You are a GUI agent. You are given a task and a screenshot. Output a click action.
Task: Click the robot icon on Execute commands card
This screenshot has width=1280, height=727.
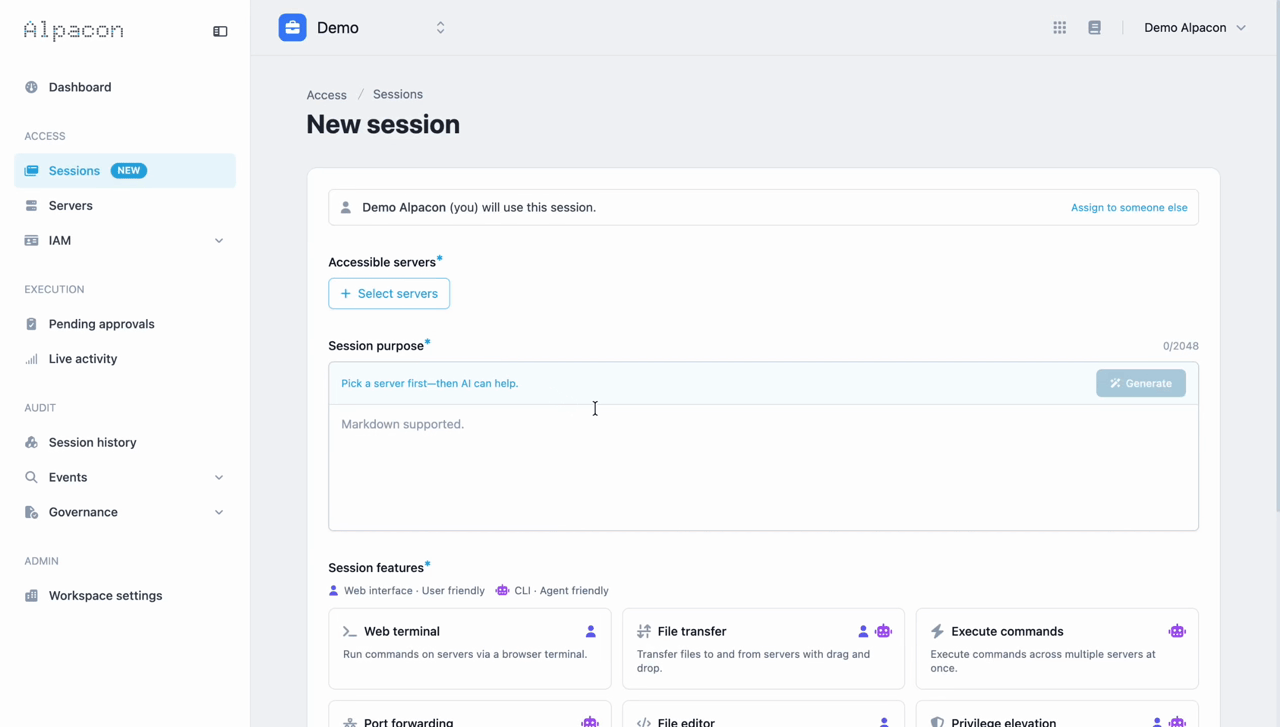(1177, 632)
